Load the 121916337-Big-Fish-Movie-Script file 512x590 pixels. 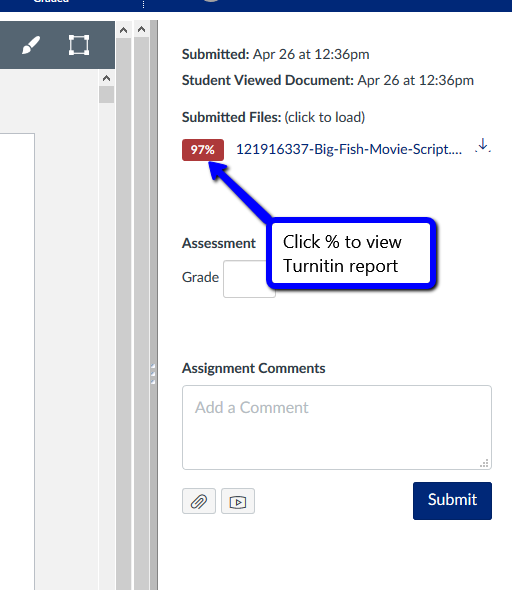click(349, 149)
